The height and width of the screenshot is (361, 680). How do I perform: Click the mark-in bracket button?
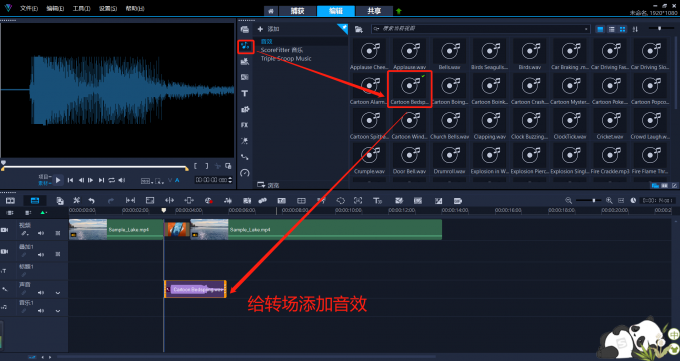click(x=196, y=166)
